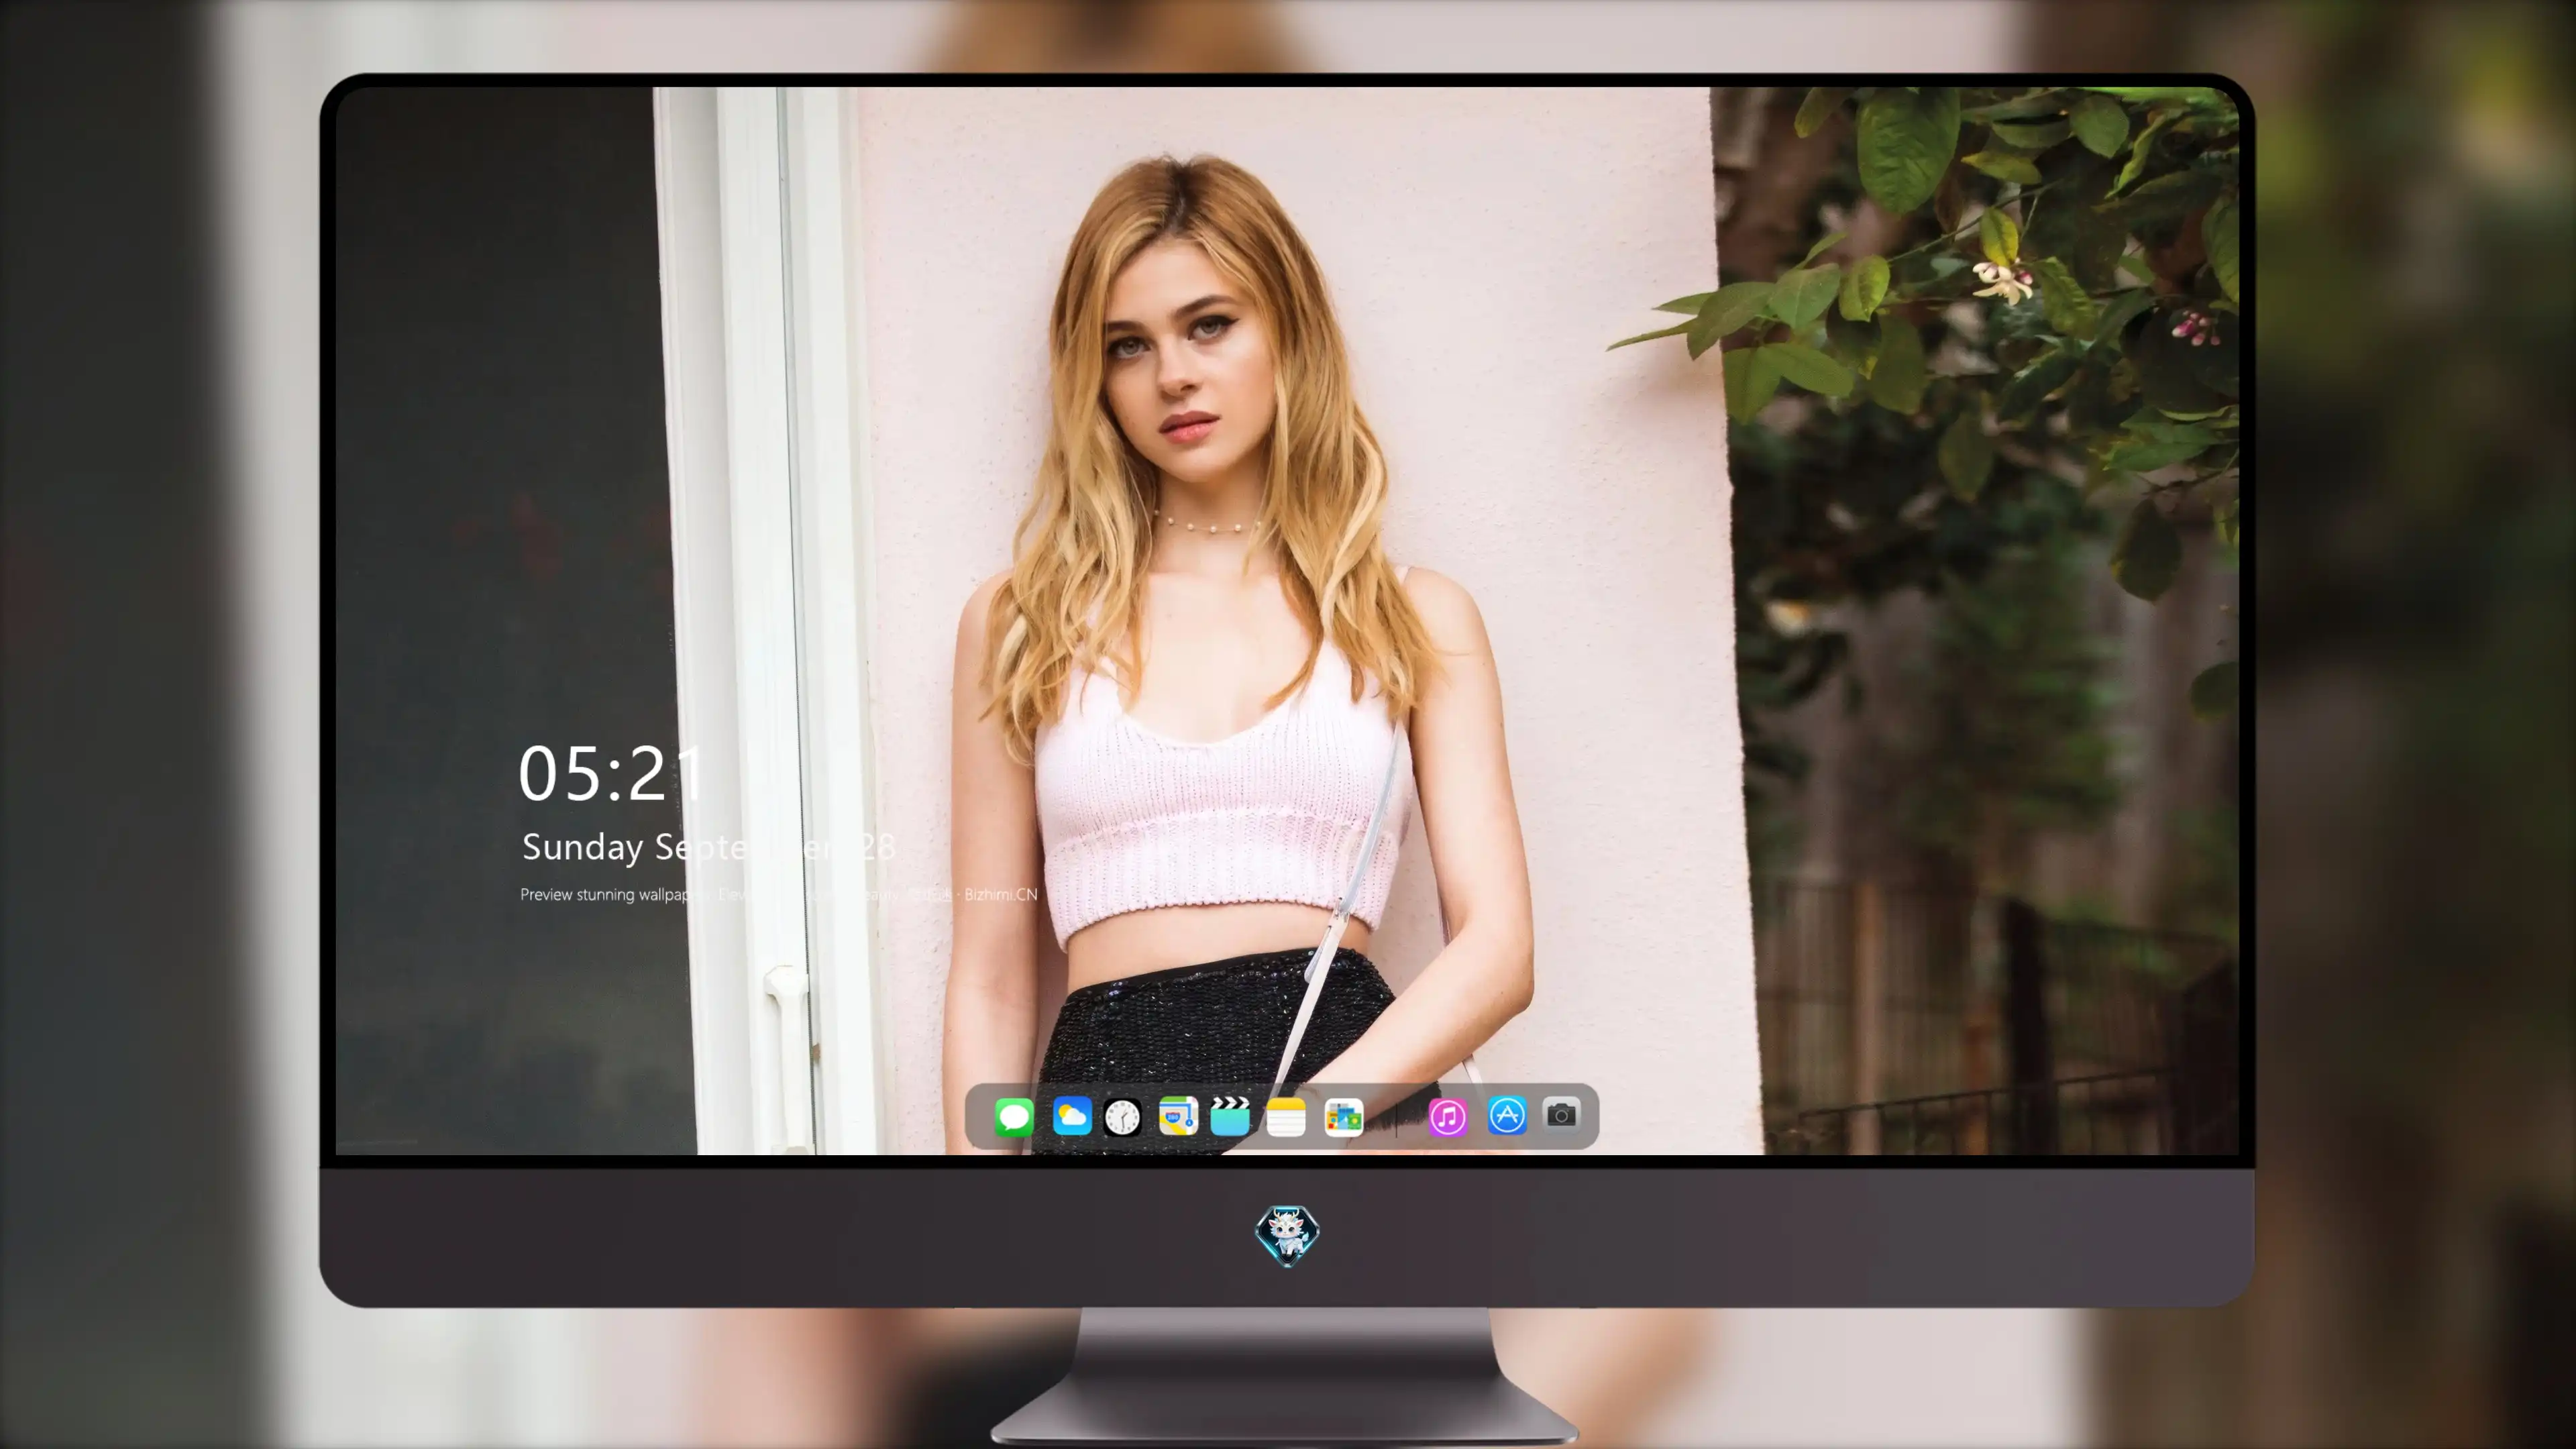Open the Videos clapperboard app icon
The height and width of the screenshot is (1449, 2576).
[x=1230, y=1116]
